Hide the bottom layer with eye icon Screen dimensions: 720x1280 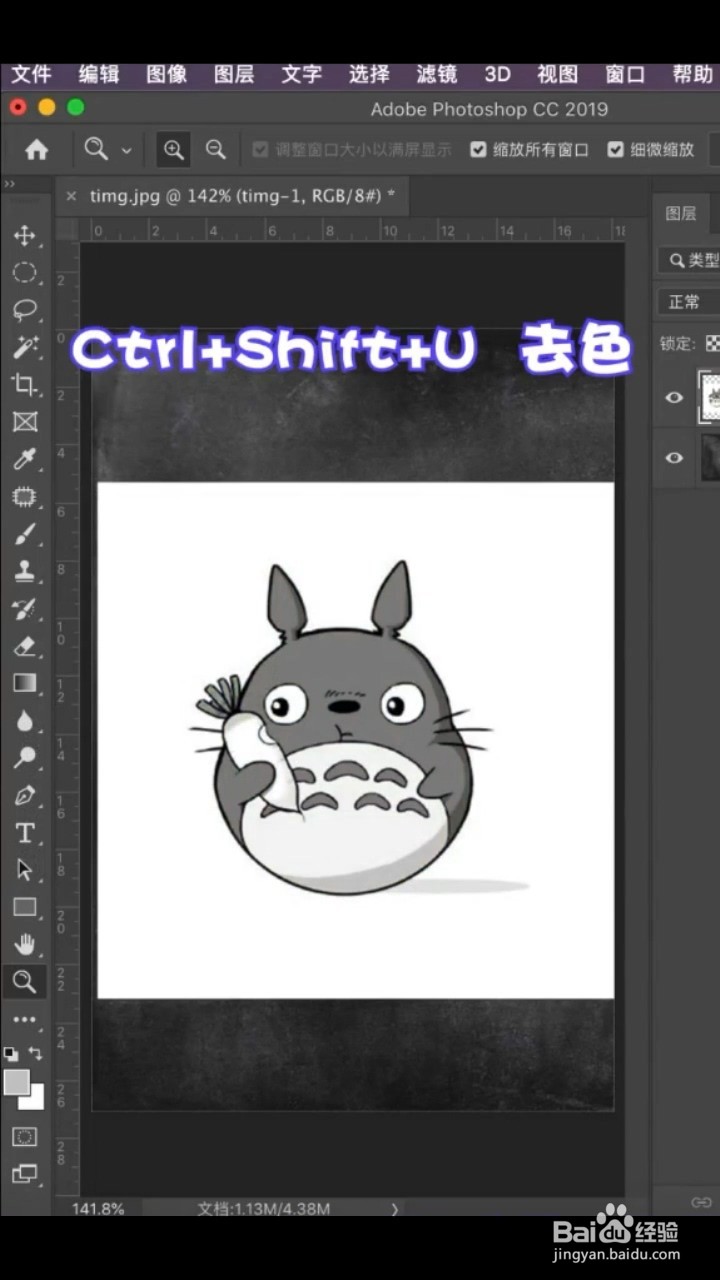[x=675, y=457]
